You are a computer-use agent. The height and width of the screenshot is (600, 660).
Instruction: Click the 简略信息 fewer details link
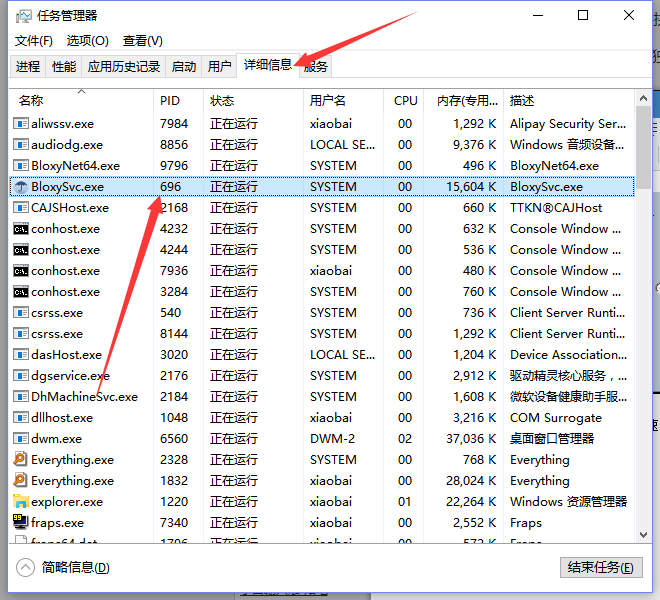click(x=76, y=568)
